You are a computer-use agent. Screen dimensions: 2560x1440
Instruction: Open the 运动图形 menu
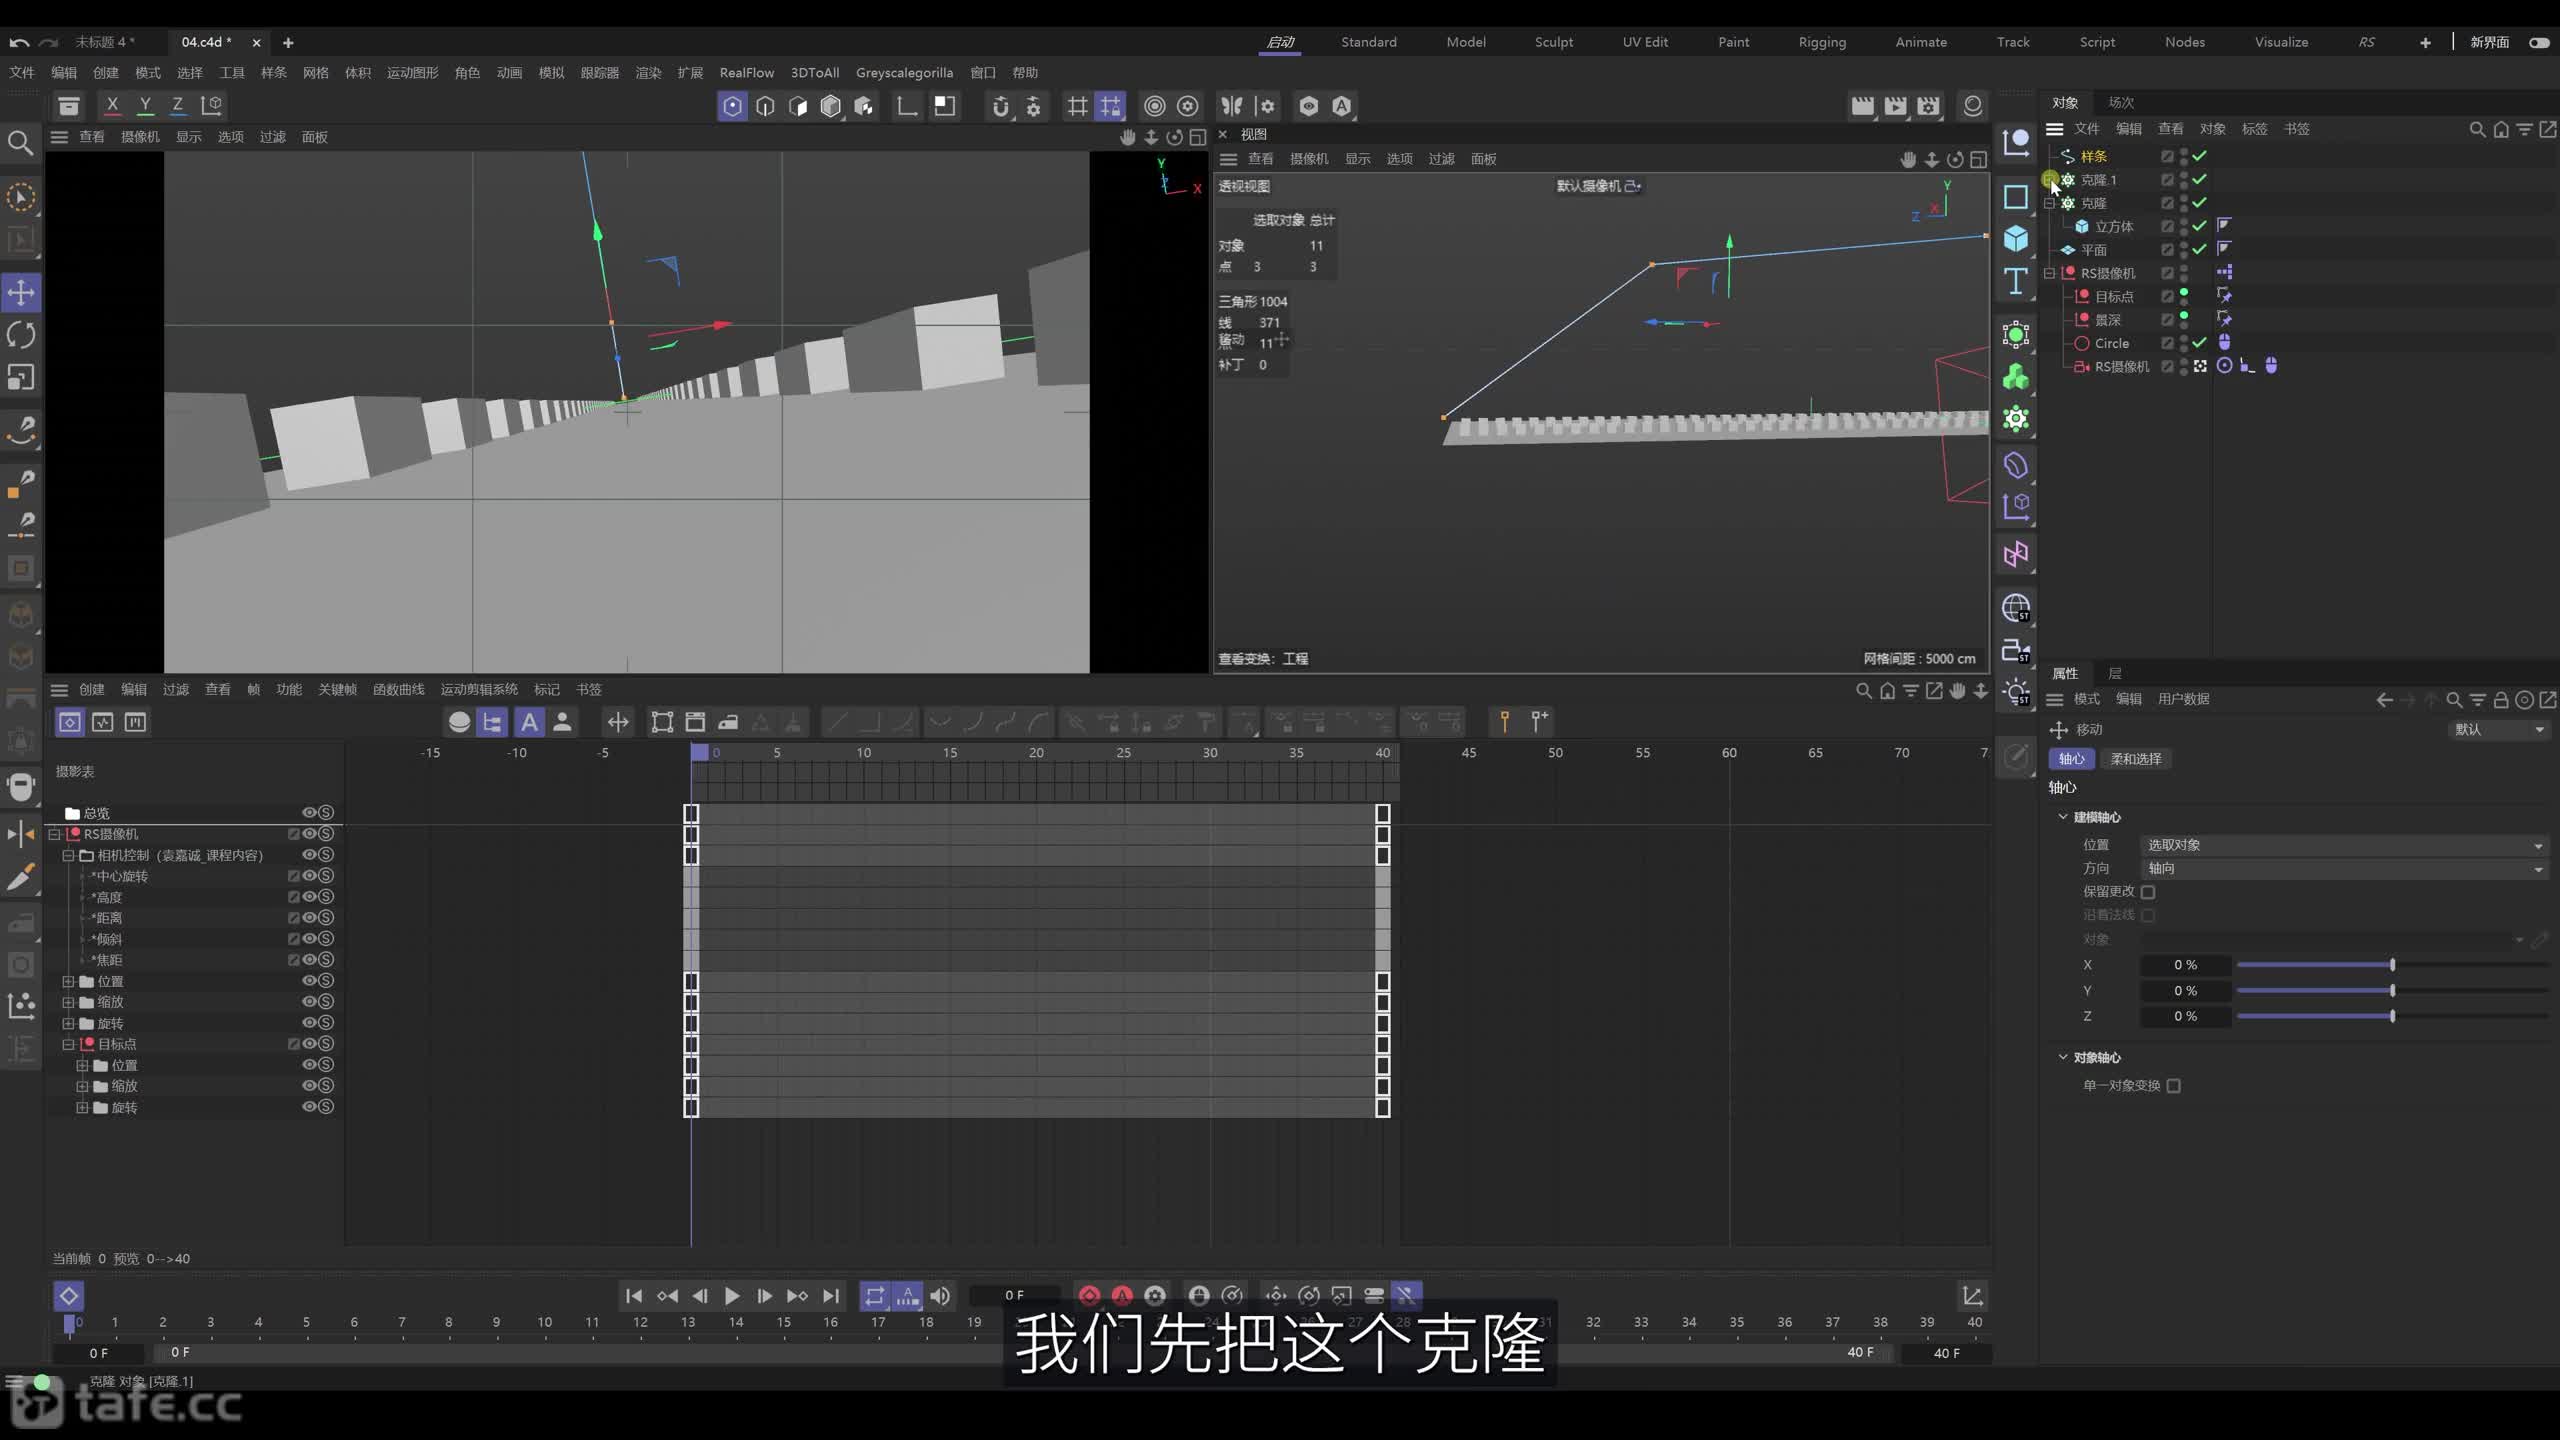pyautogui.click(x=412, y=73)
